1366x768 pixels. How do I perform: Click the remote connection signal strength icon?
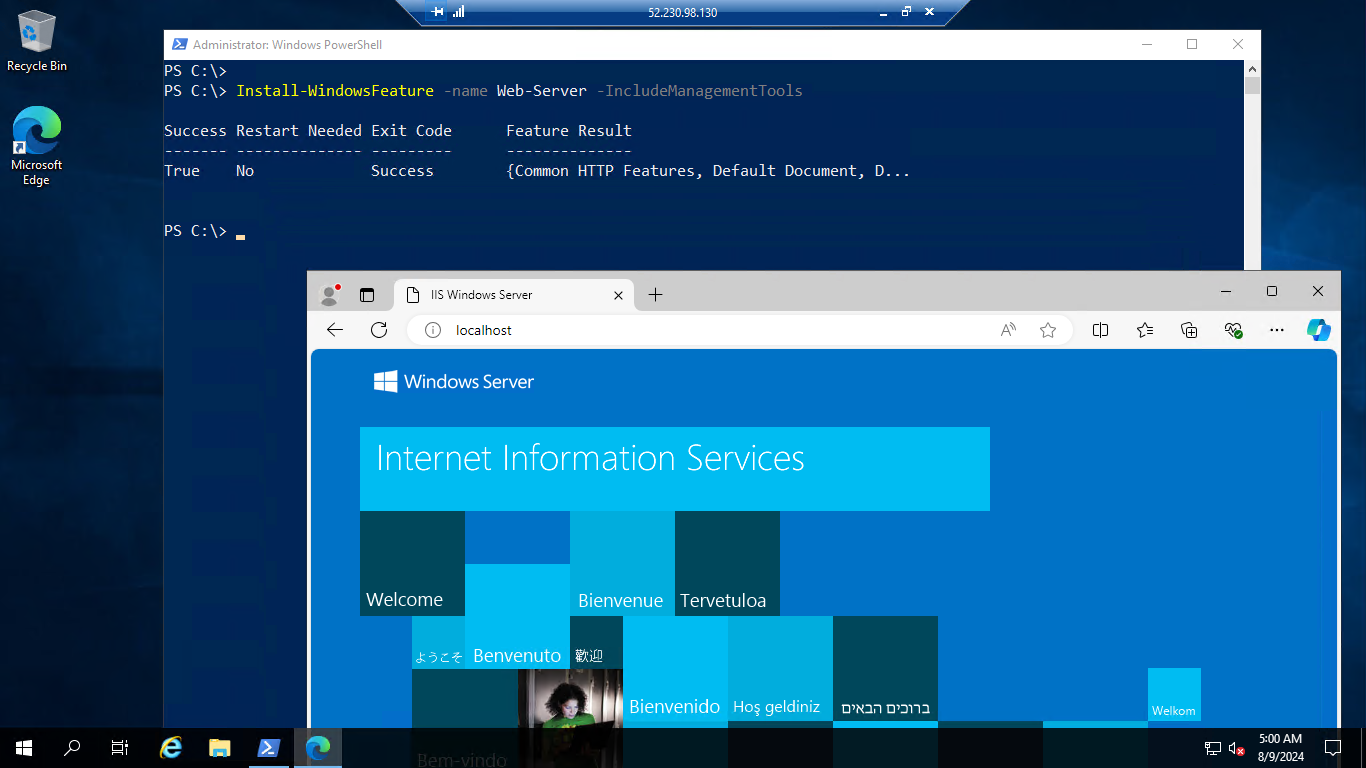(x=459, y=12)
